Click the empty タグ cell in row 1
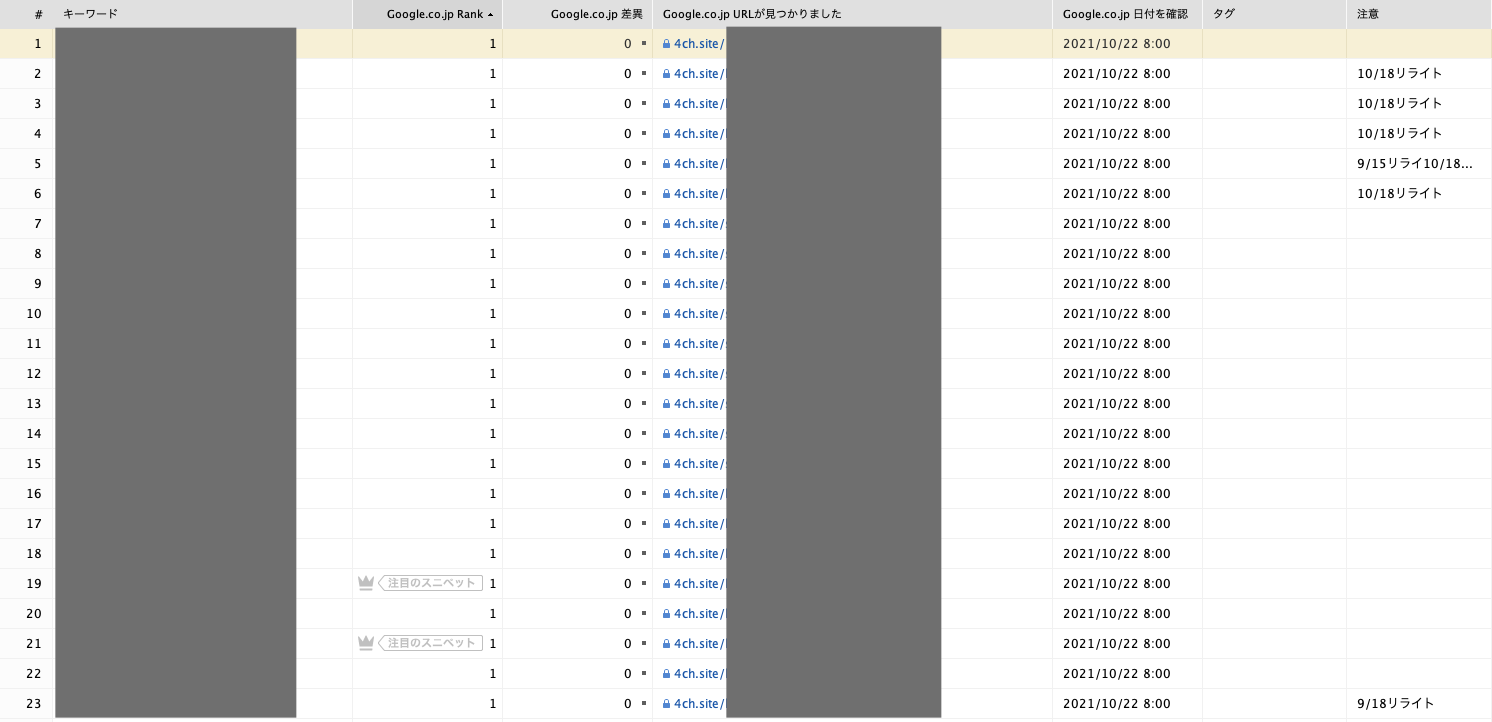The width and height of the screenshot is (1492, 722). (x=1275, y=44)
